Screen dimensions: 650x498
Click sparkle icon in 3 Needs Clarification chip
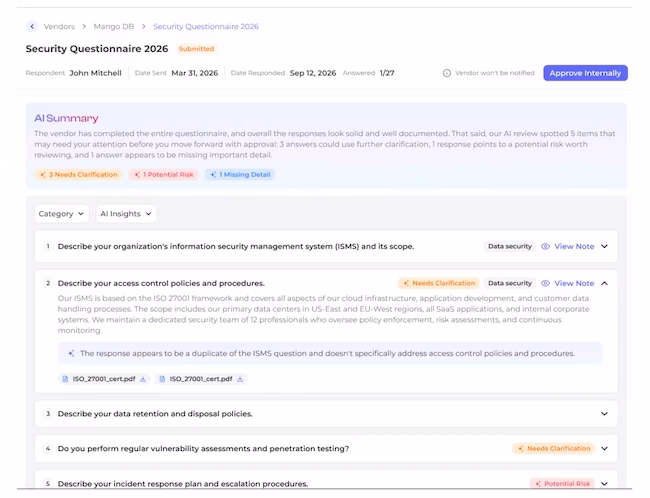pos(43,175)
